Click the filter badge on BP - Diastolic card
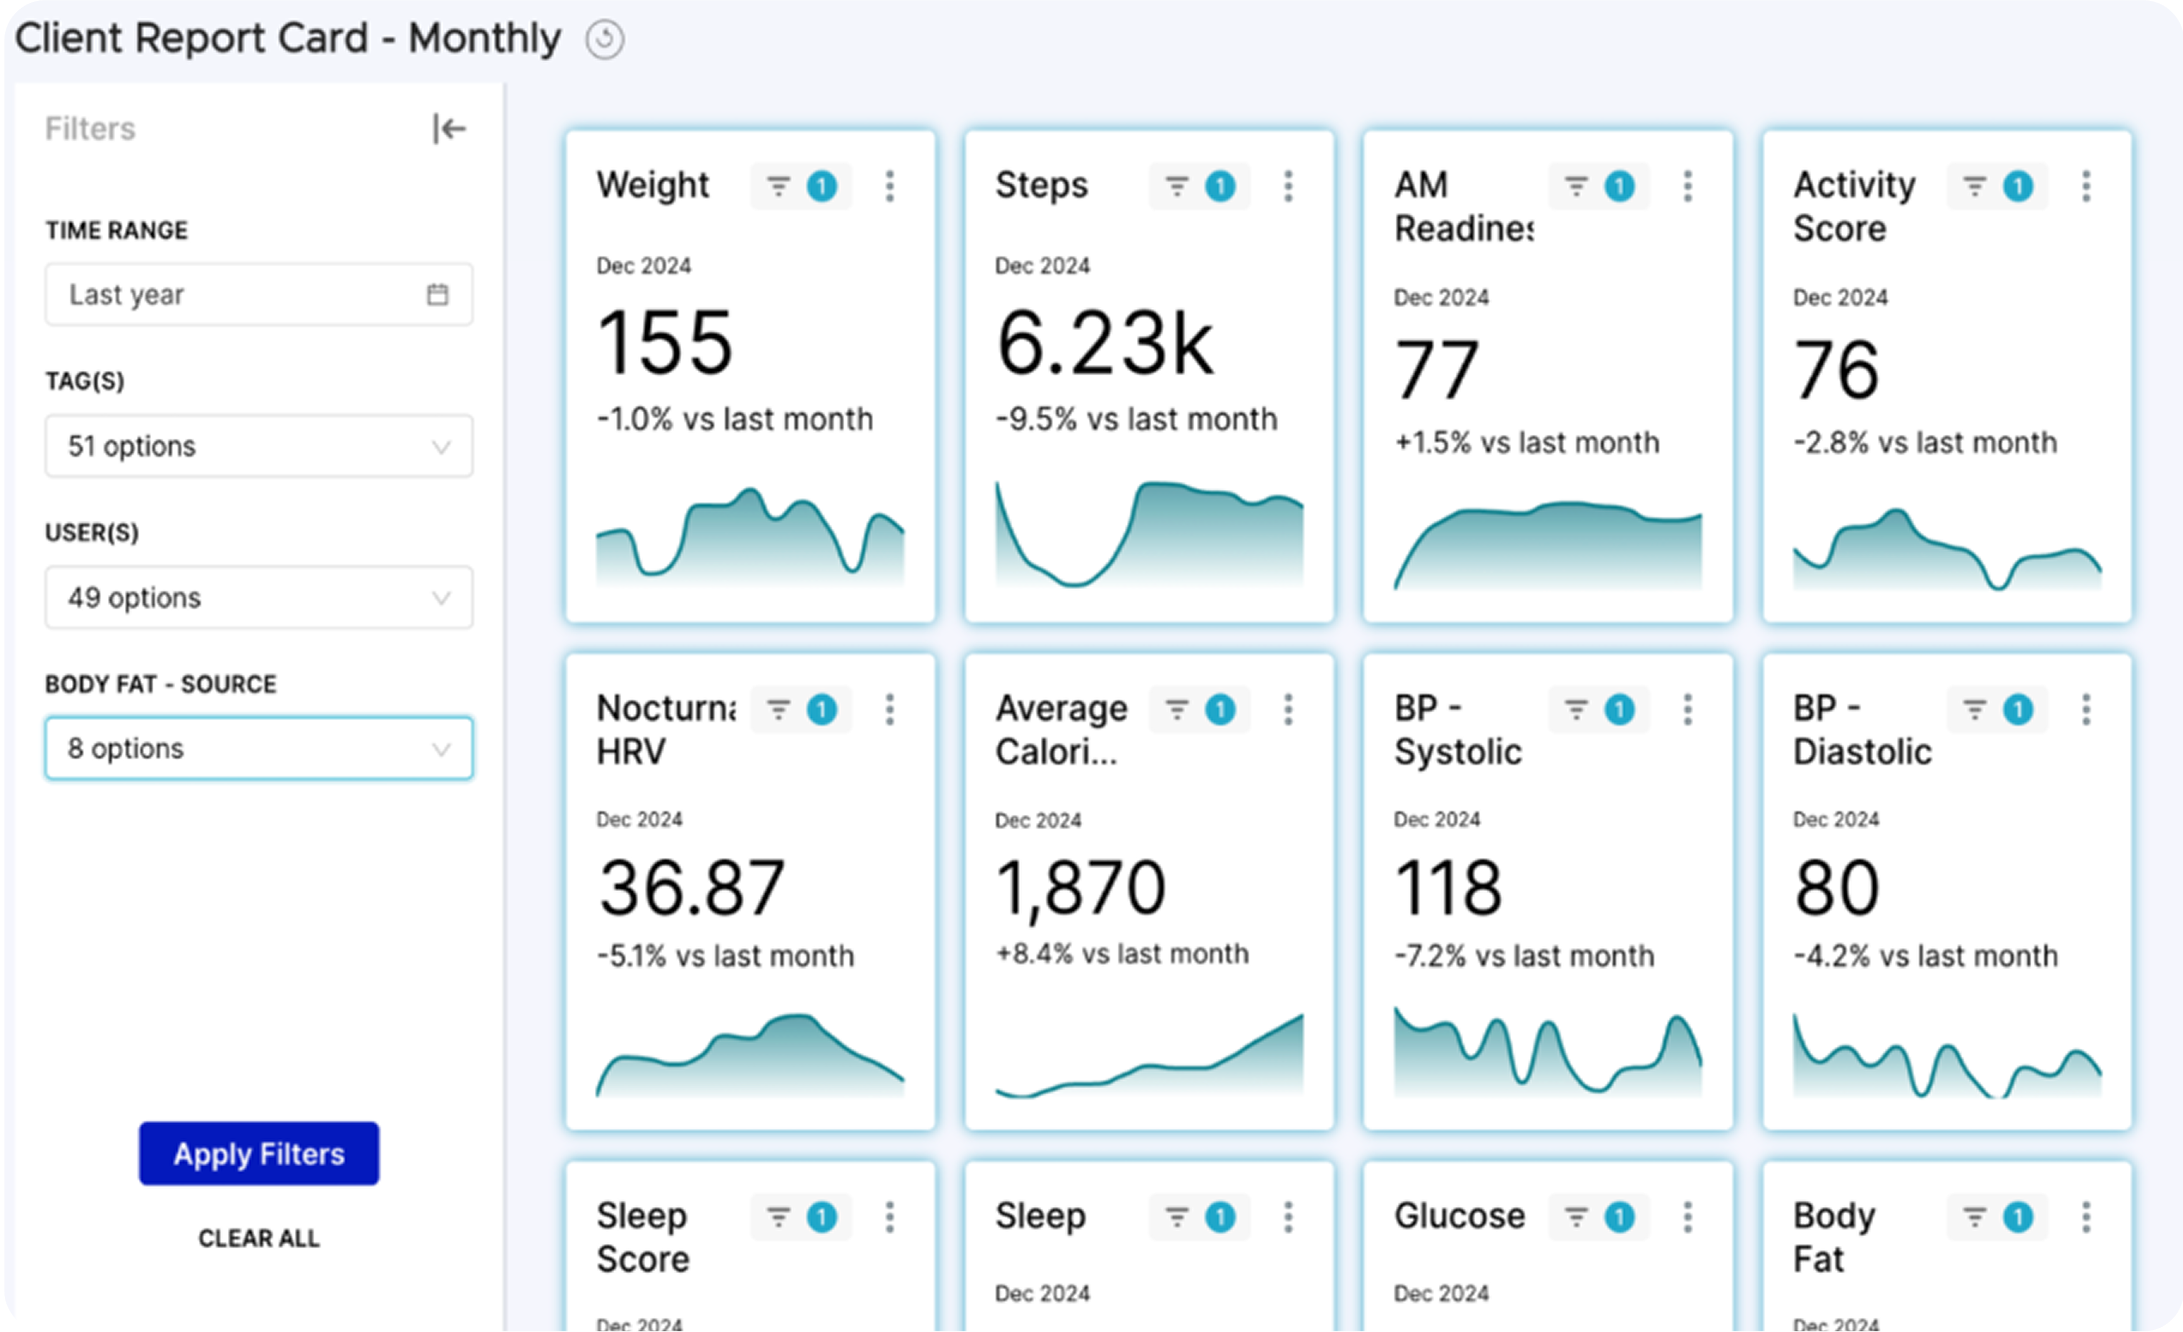 click(1997, 710)
